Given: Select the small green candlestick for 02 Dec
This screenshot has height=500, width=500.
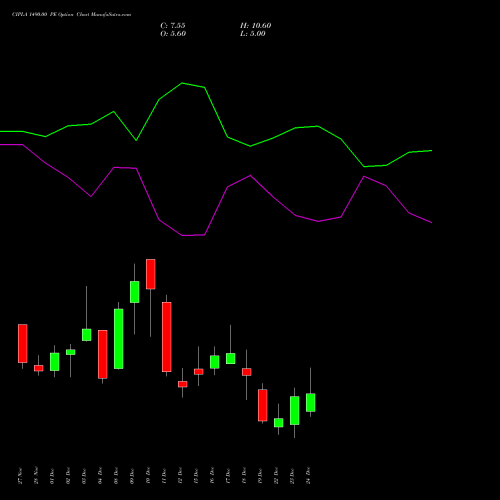Looking at the screenshot, I should (71, 352).
